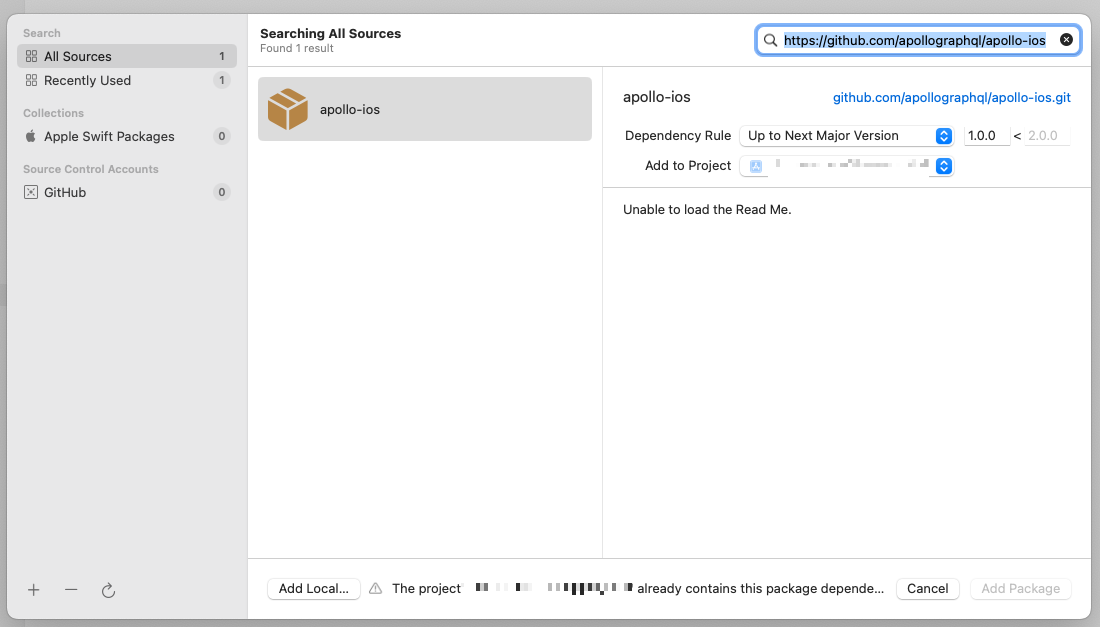Edit the maximum version 2.0.0 field
1100x627 pixels.
tap(1047, 135)
